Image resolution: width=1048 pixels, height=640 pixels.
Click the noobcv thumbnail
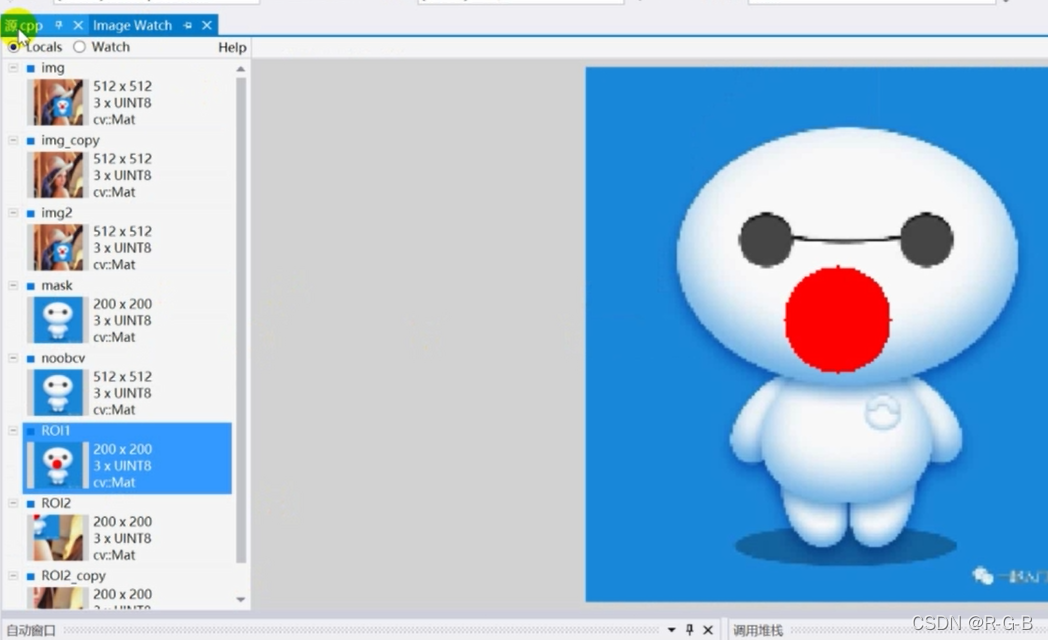coord(57,393)
